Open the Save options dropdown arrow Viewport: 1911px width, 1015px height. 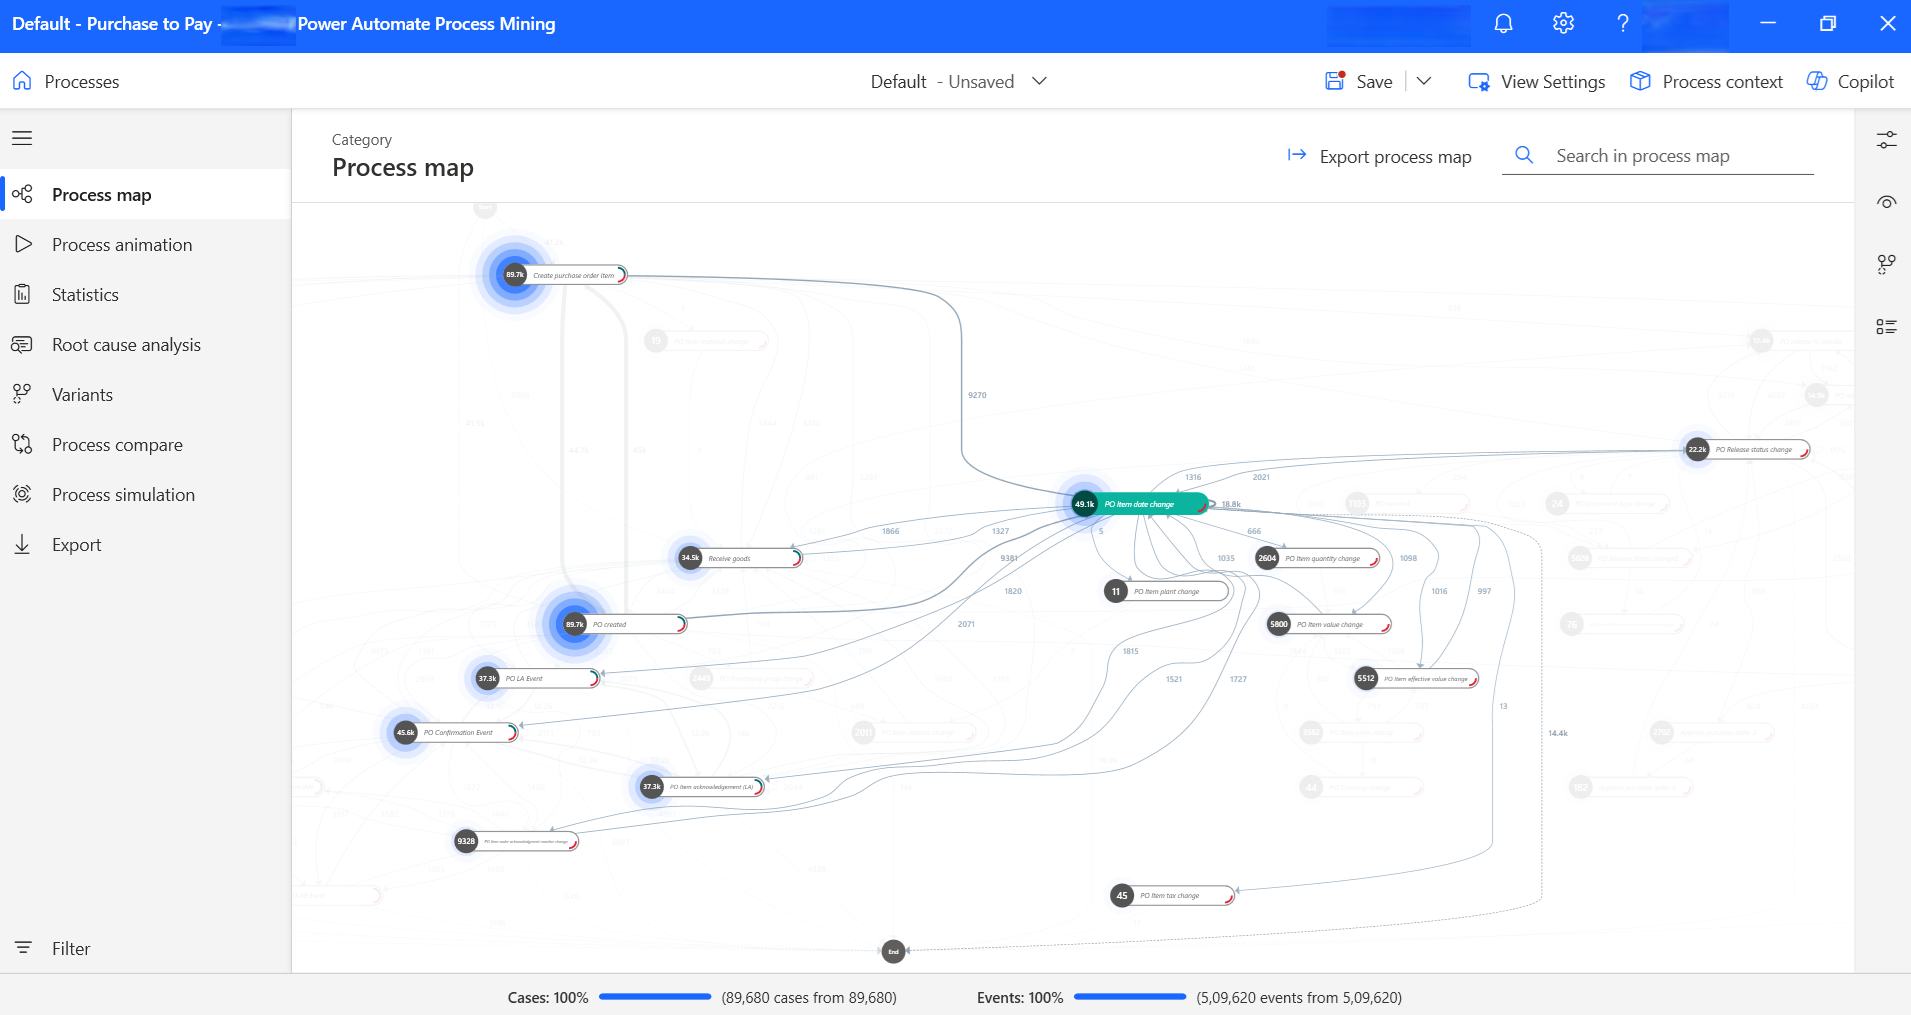[x=1424, y=81]
